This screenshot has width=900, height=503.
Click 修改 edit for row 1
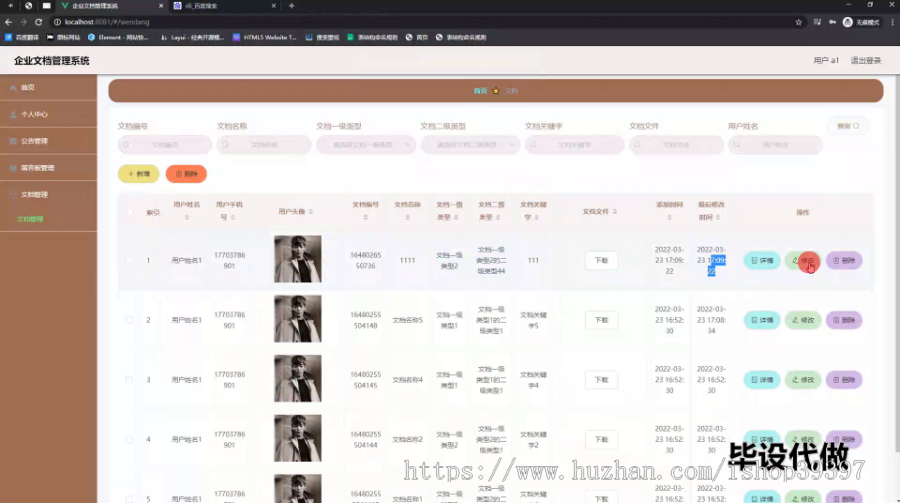coord(803,260)
